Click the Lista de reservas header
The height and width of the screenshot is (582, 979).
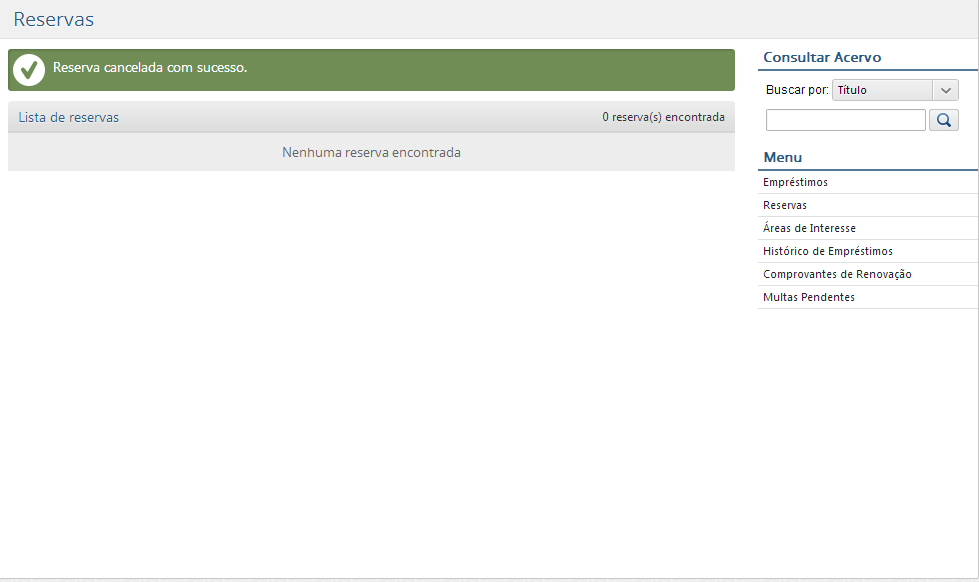(x=68, y=117)
